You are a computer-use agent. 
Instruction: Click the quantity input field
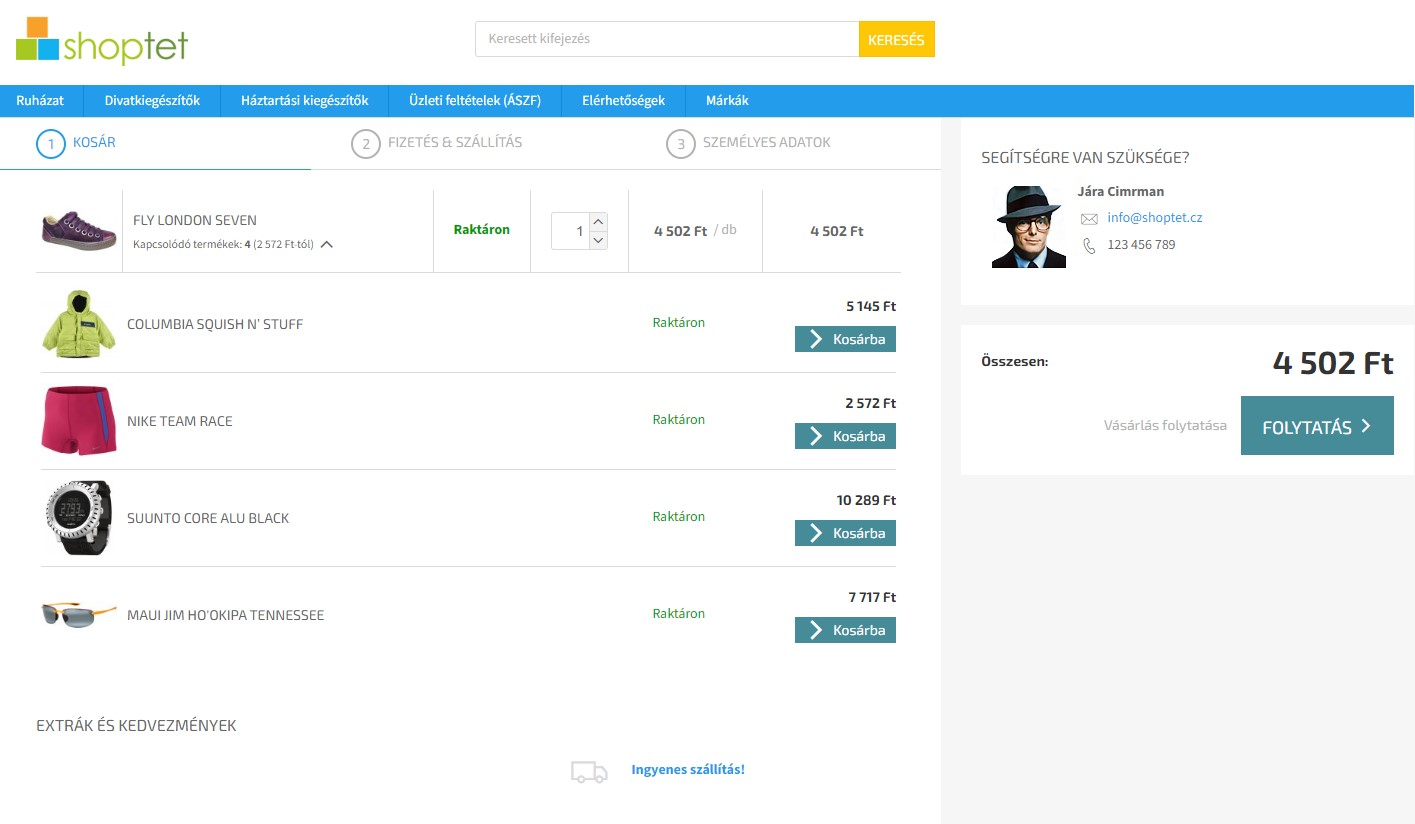(571, 231)
